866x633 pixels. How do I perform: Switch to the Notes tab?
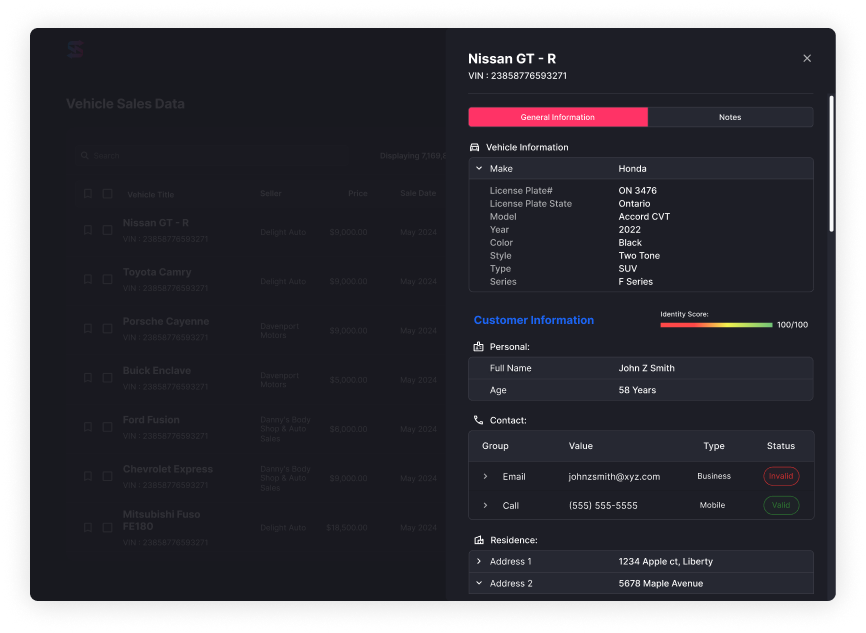[730, 117]
